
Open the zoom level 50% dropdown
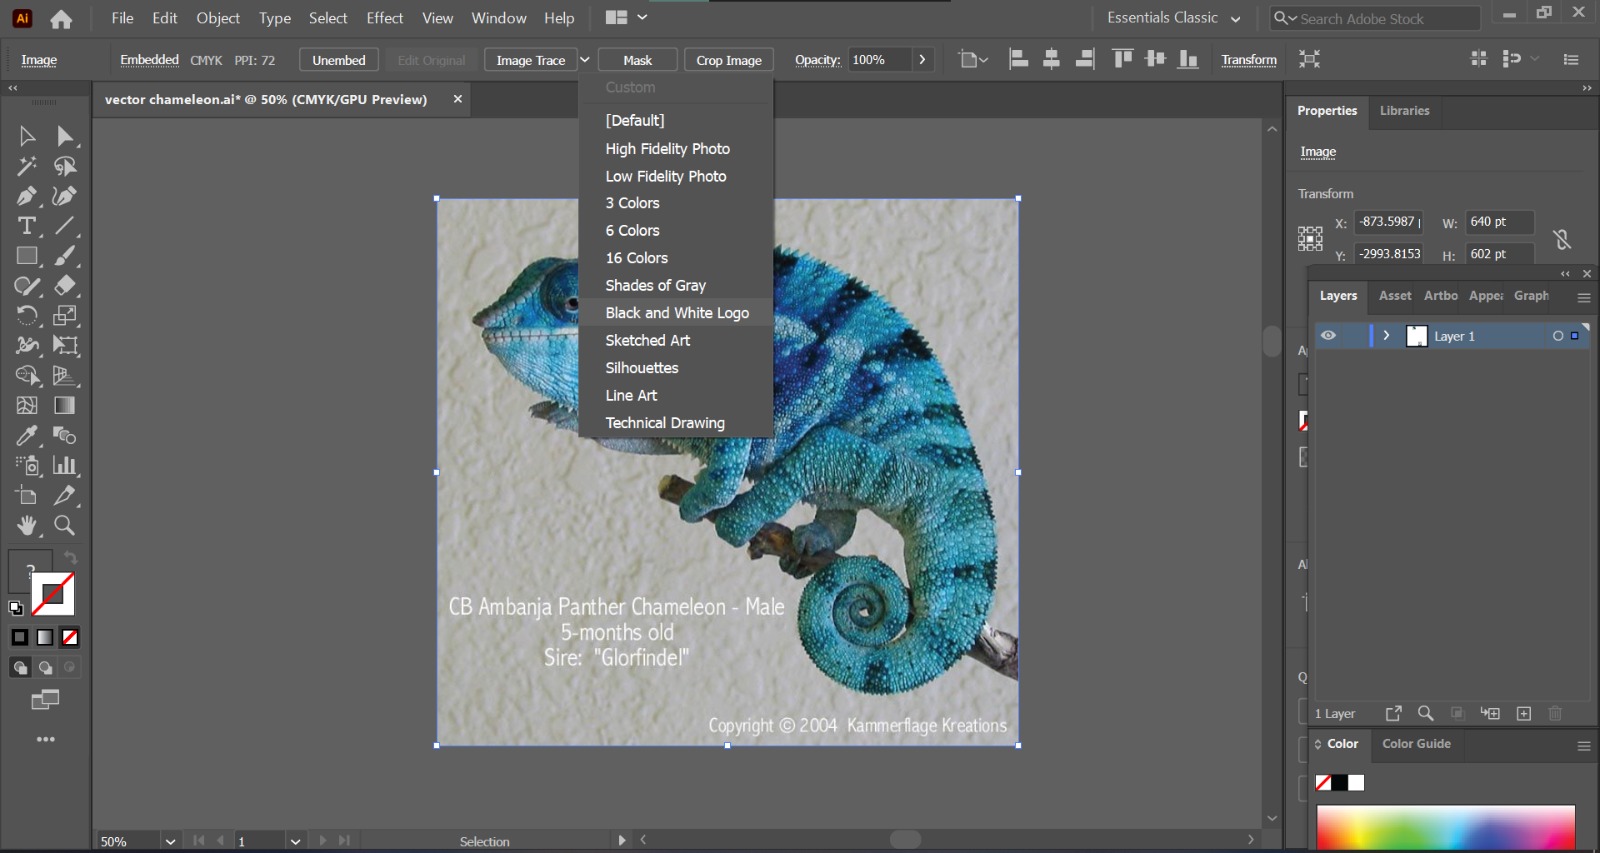pos(170,841)
